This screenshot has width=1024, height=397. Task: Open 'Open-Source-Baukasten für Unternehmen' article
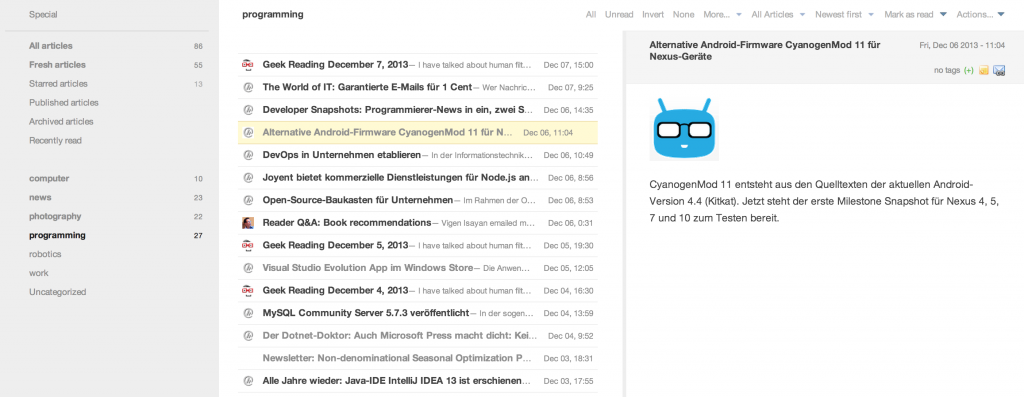coord(358,200)
